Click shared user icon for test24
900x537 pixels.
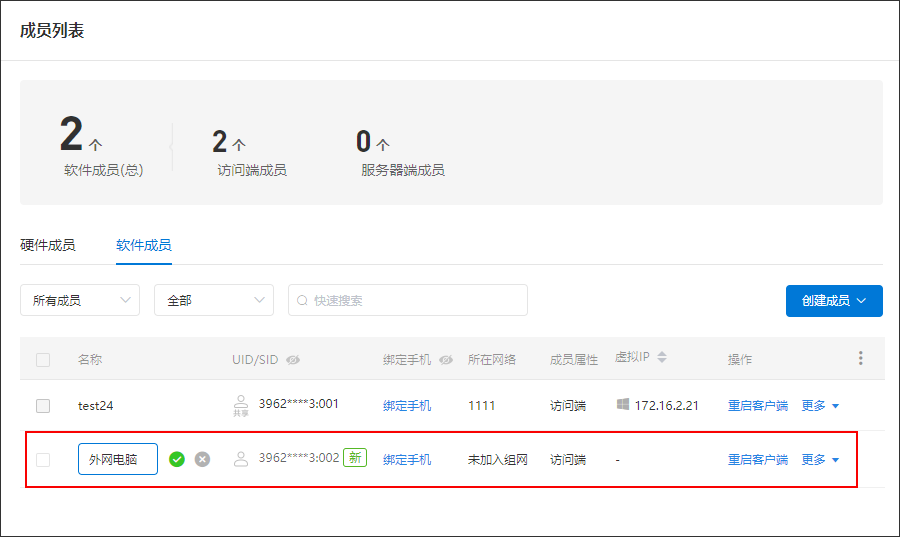[x=241, y=405]
